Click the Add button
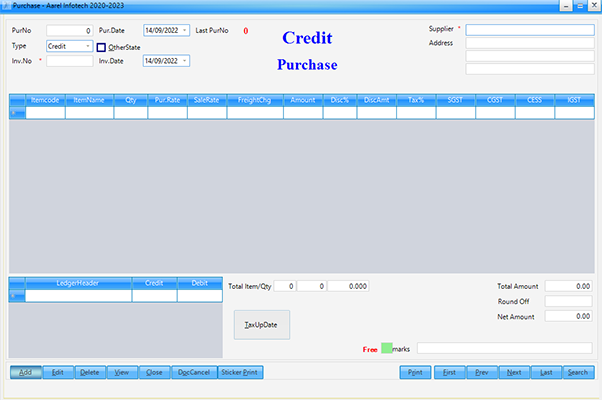Screen dimensions: 602x400 pyautogui.click(x=25, y=372)
